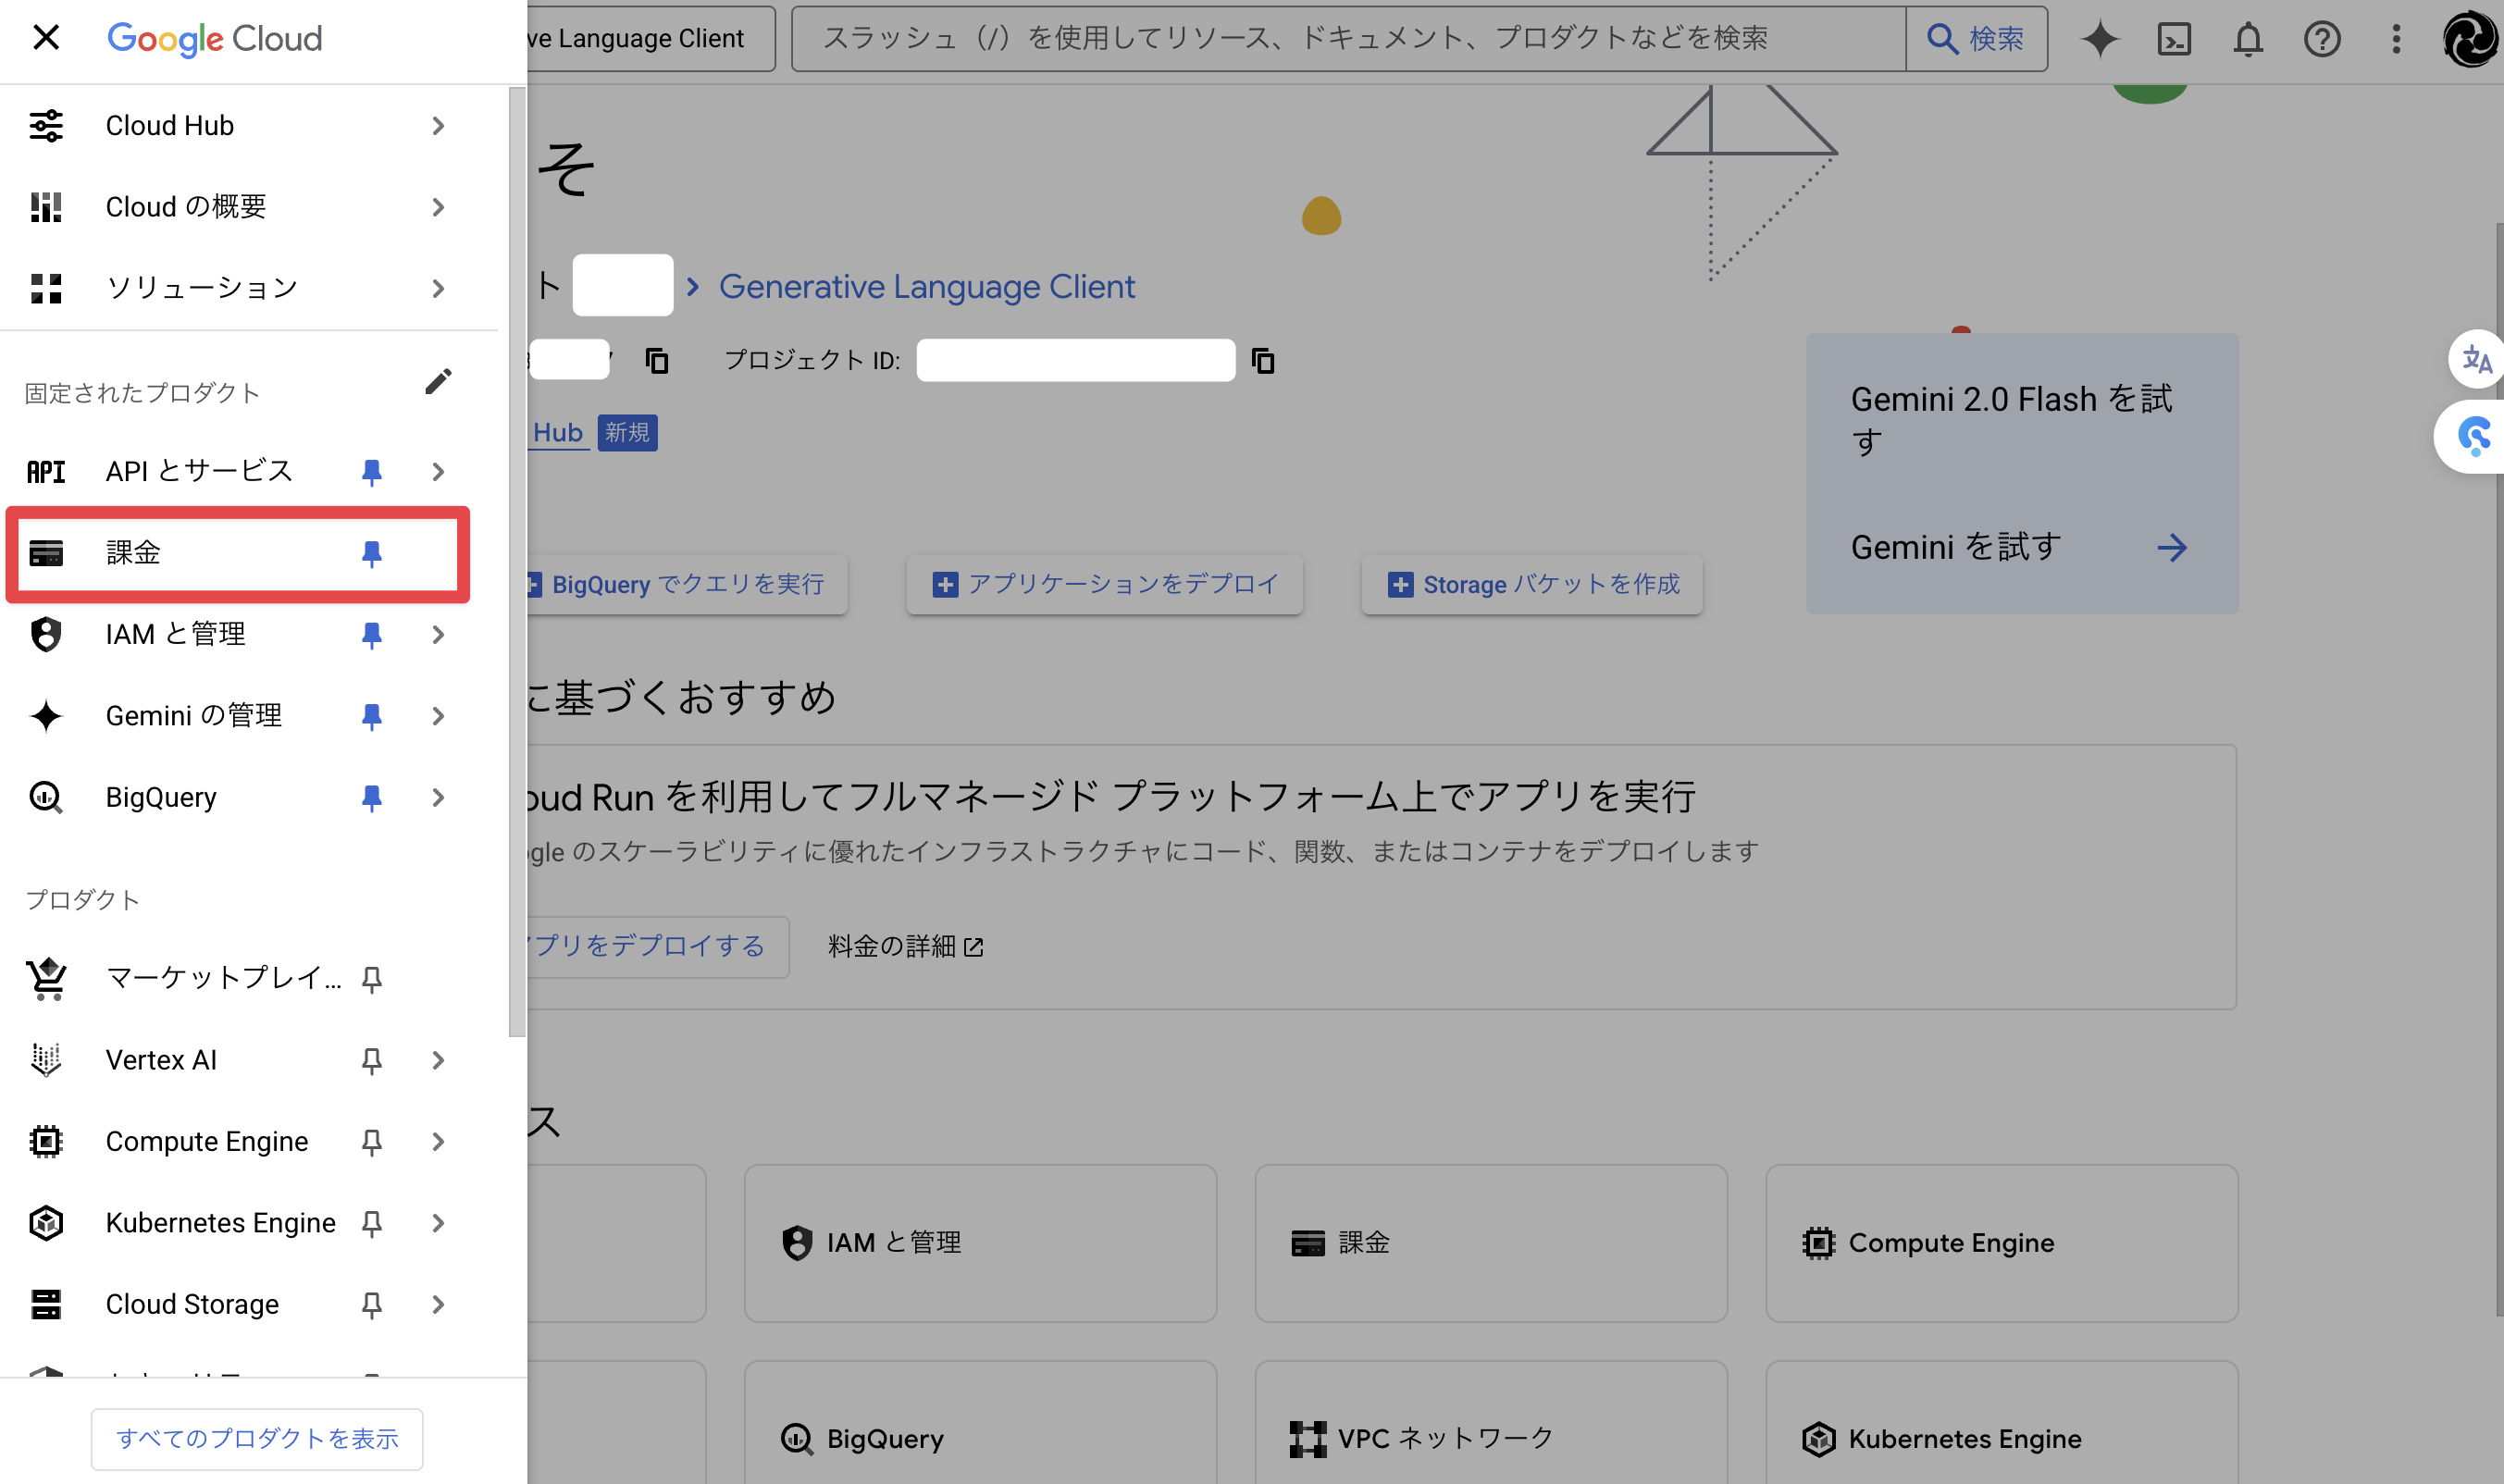Open the three-dot settings menu
The image size is (2504, 1484).
coord(2396,39)
